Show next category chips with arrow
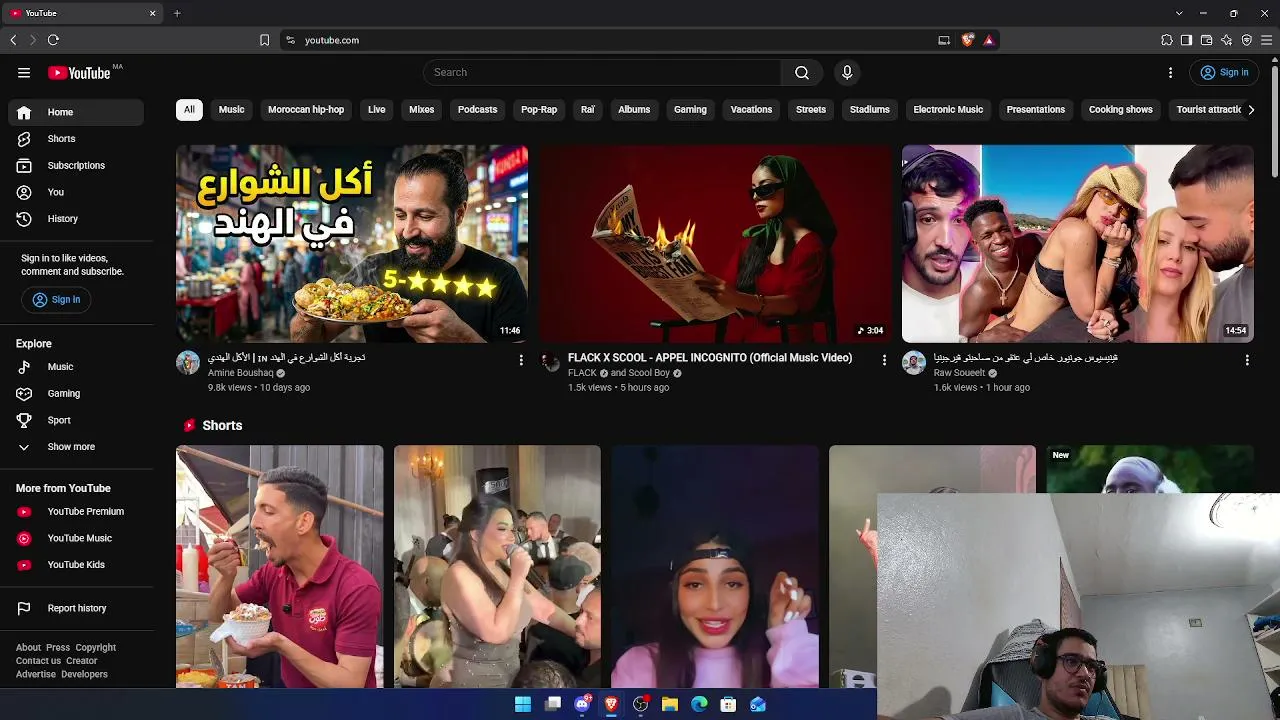Image resolution: width=1280 pixels, height=720 pixels. click(1250, 110)
